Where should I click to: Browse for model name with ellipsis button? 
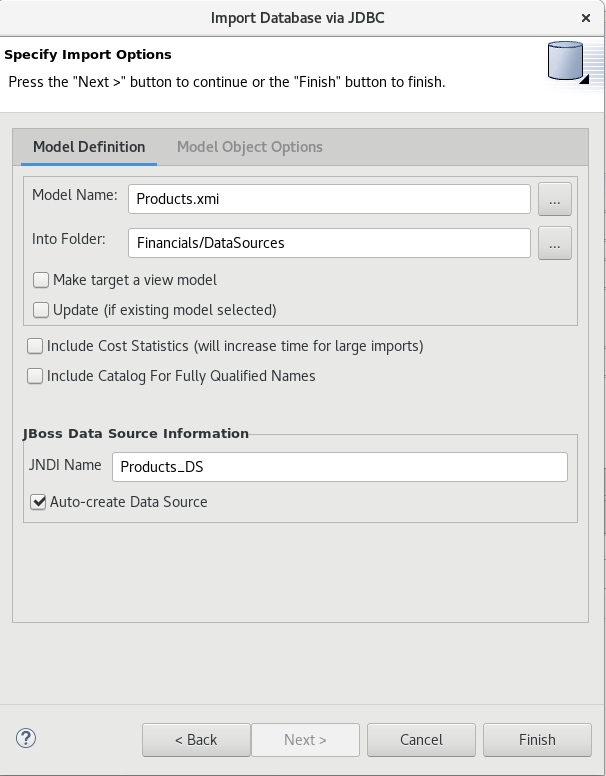click(x=555, y=199)
